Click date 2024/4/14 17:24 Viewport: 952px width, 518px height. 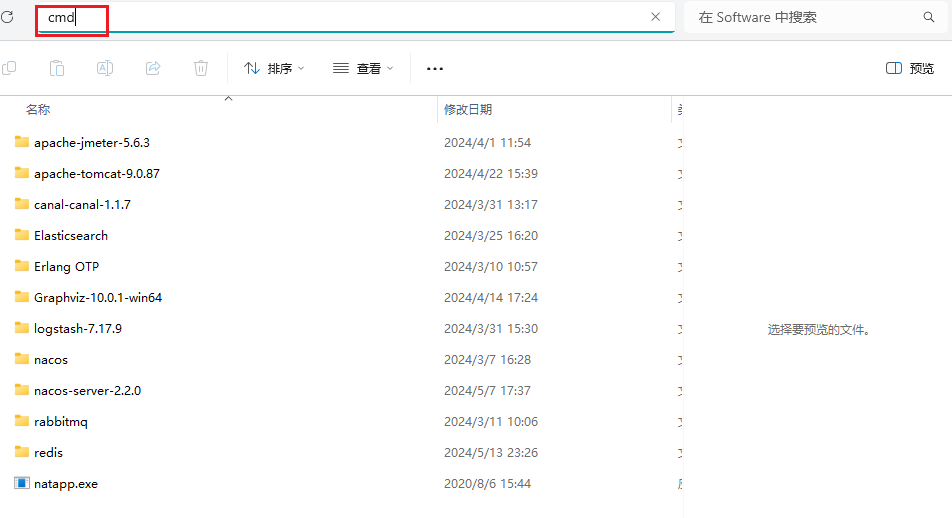pyautogui.click(x=491, y=298)
